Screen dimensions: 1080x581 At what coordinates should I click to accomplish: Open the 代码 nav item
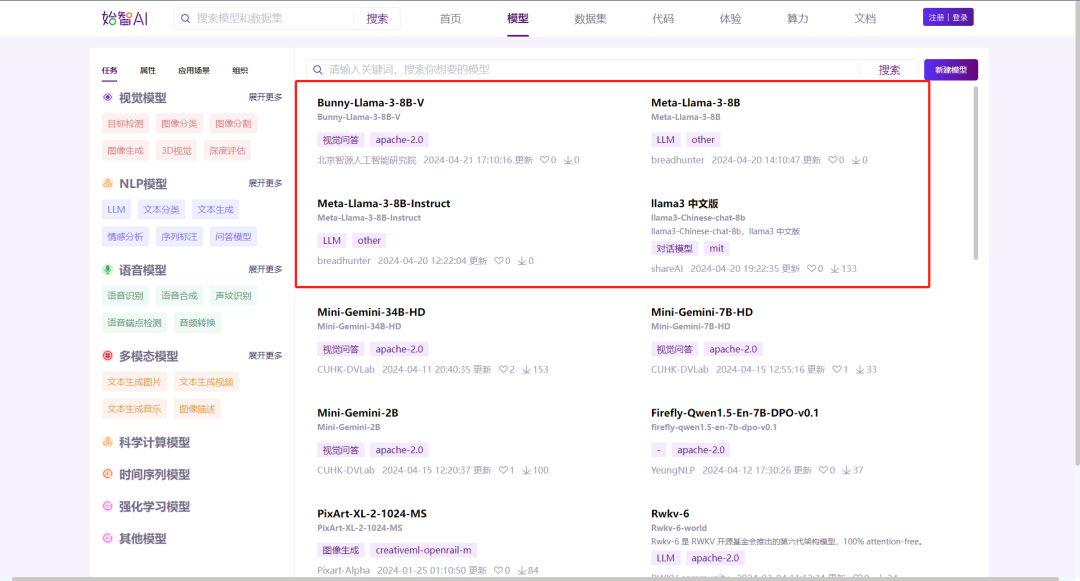[x=663, y=19]
